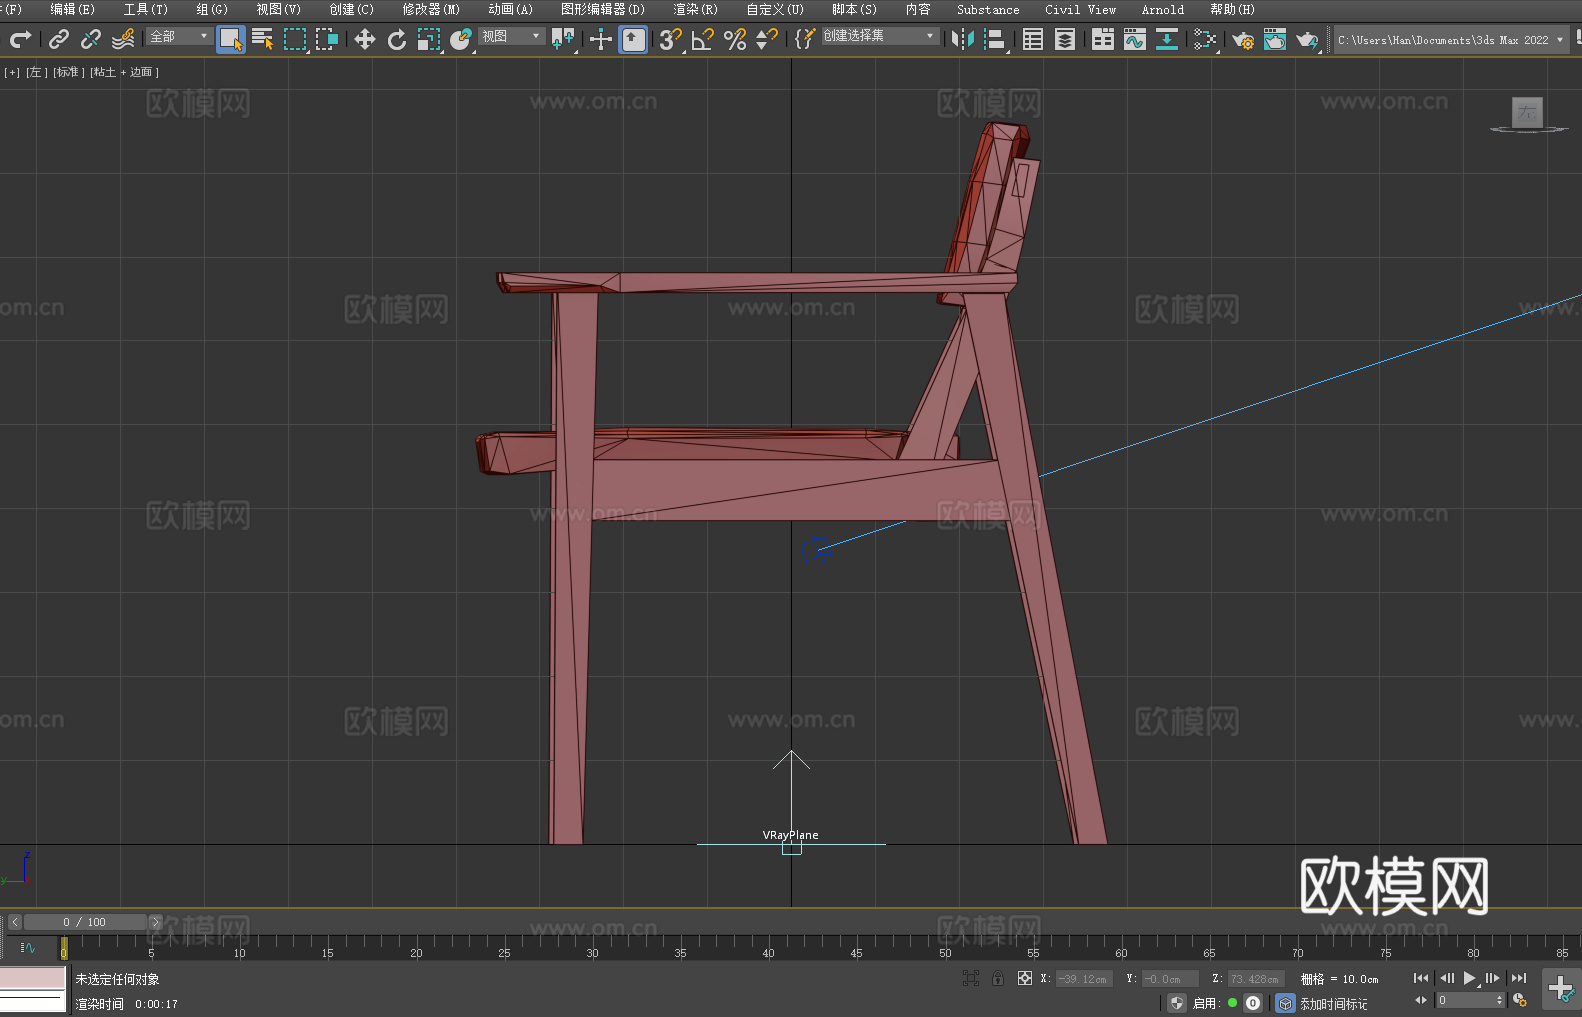Click the ViewCube left face
Viewport: 1582px width, 1017px height.
tap(1527, 112)
